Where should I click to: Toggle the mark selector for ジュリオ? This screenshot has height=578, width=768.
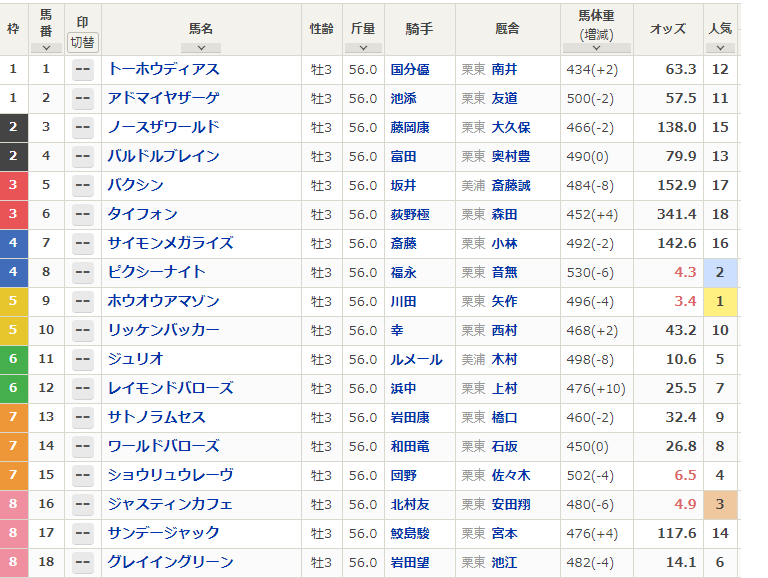(x=83, y=360)
